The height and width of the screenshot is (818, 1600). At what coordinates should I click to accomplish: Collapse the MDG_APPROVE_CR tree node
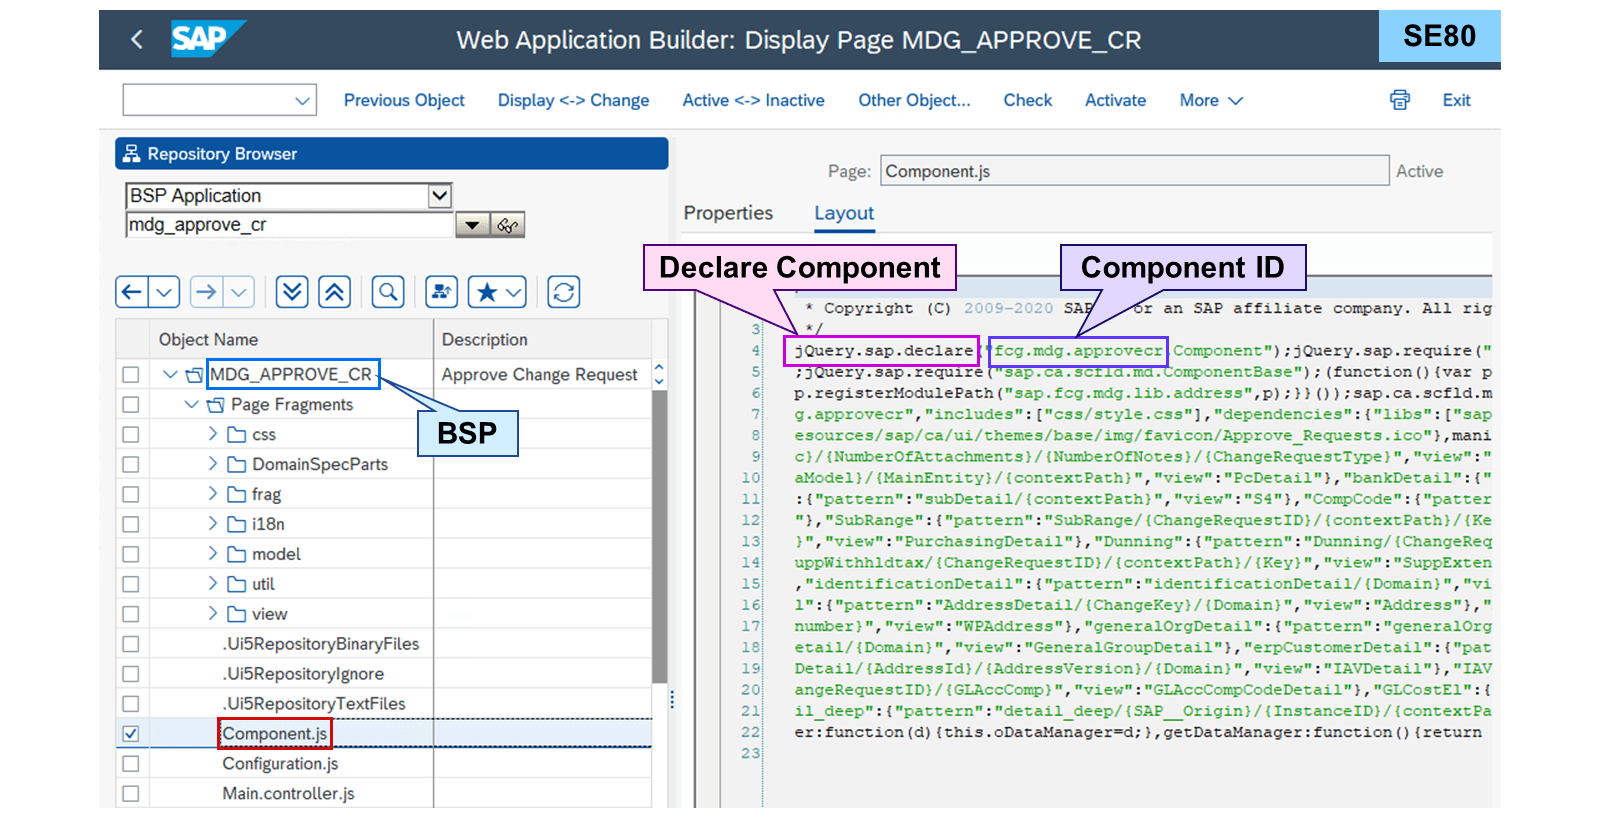click(170, 375)
